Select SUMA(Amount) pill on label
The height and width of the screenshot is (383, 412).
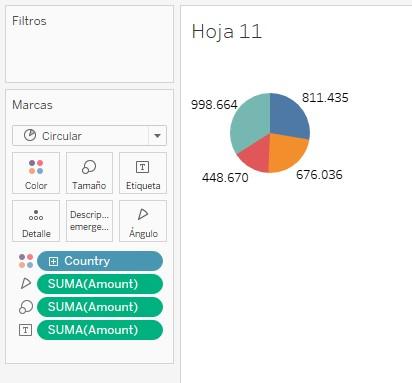(x=100, y=330)
